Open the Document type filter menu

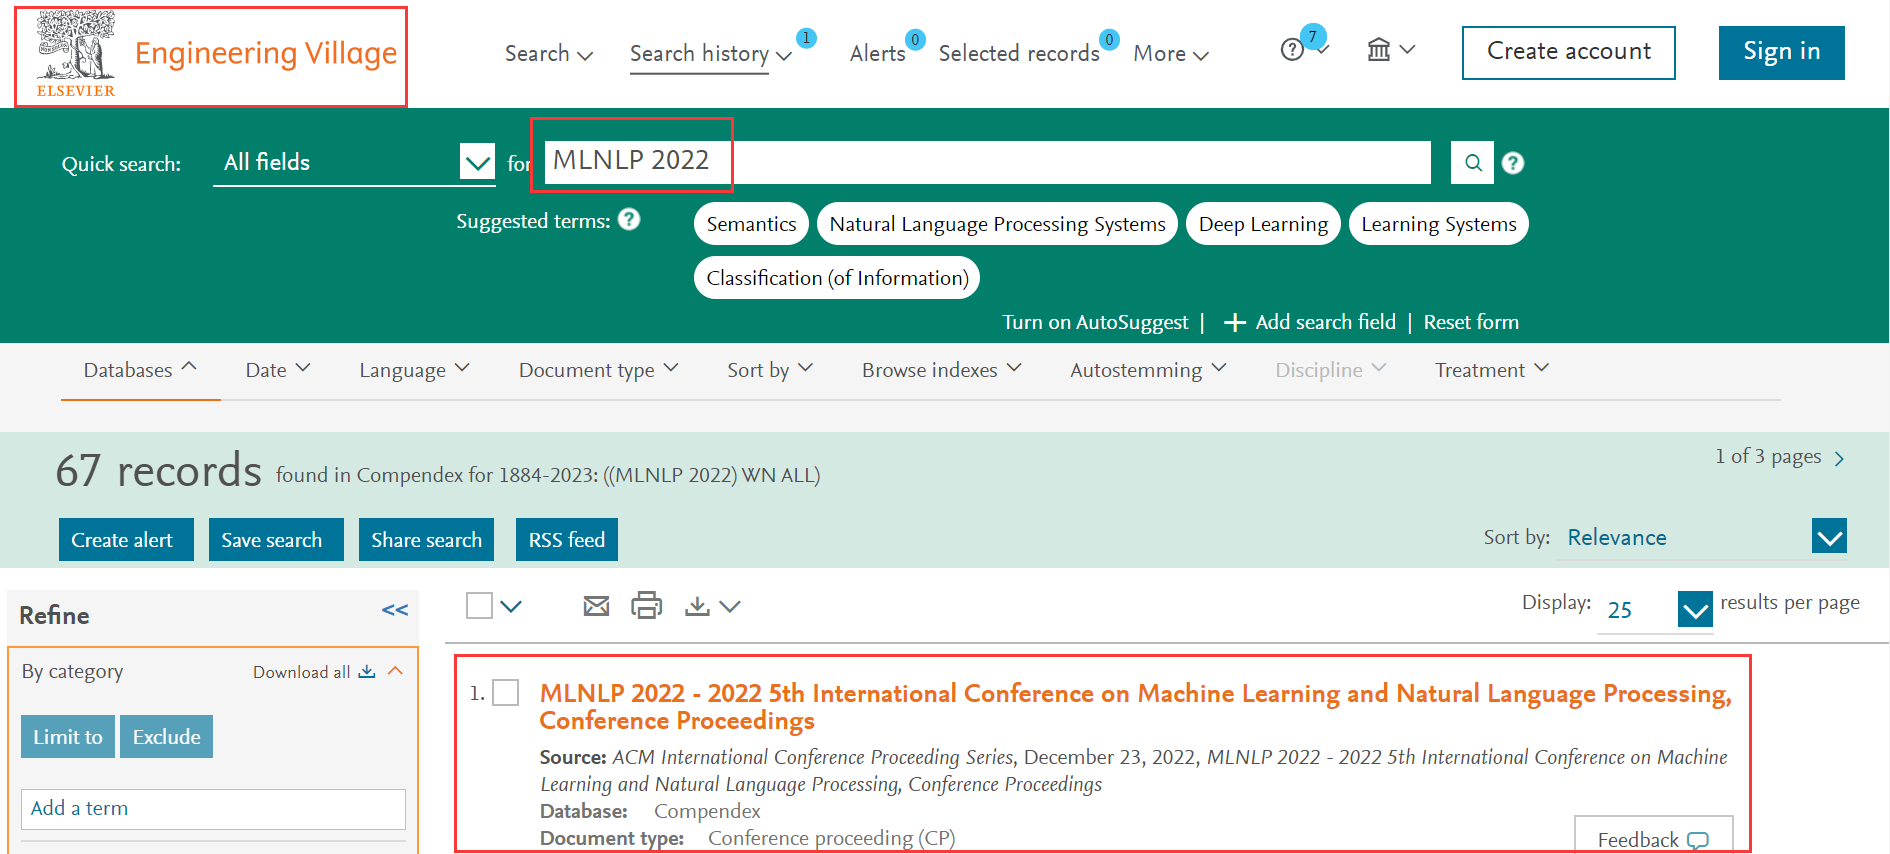(598, 370)
